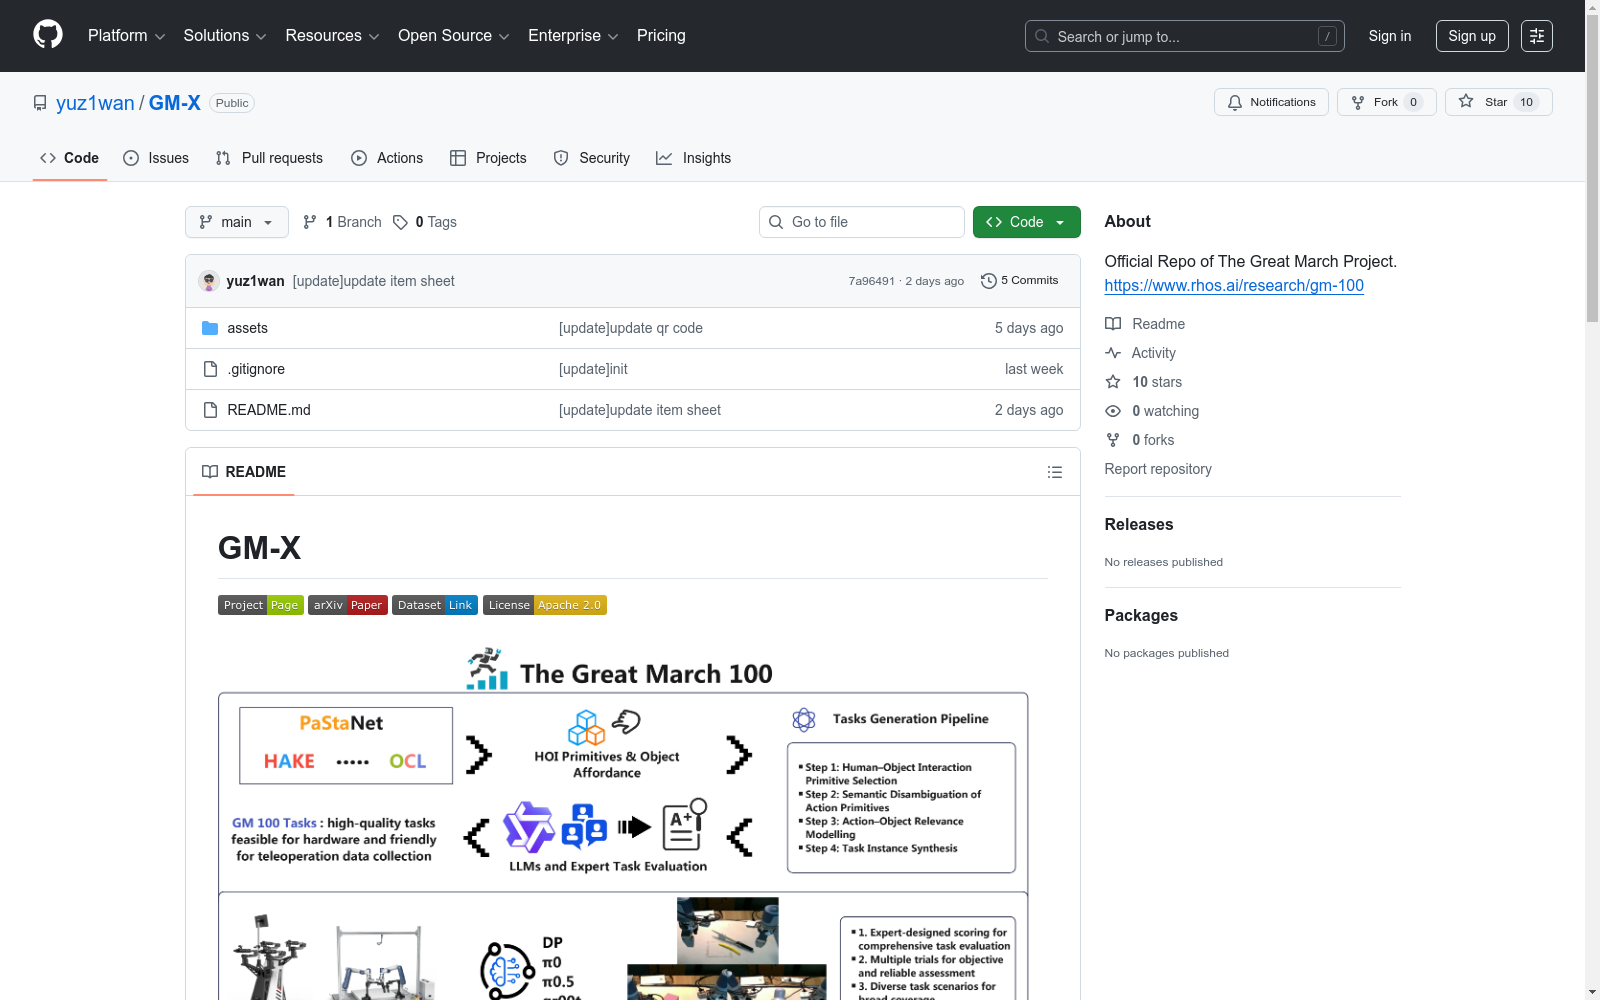The image size is (1600, 1000).
Task: Click Report repository
Action: (1158, 469)
